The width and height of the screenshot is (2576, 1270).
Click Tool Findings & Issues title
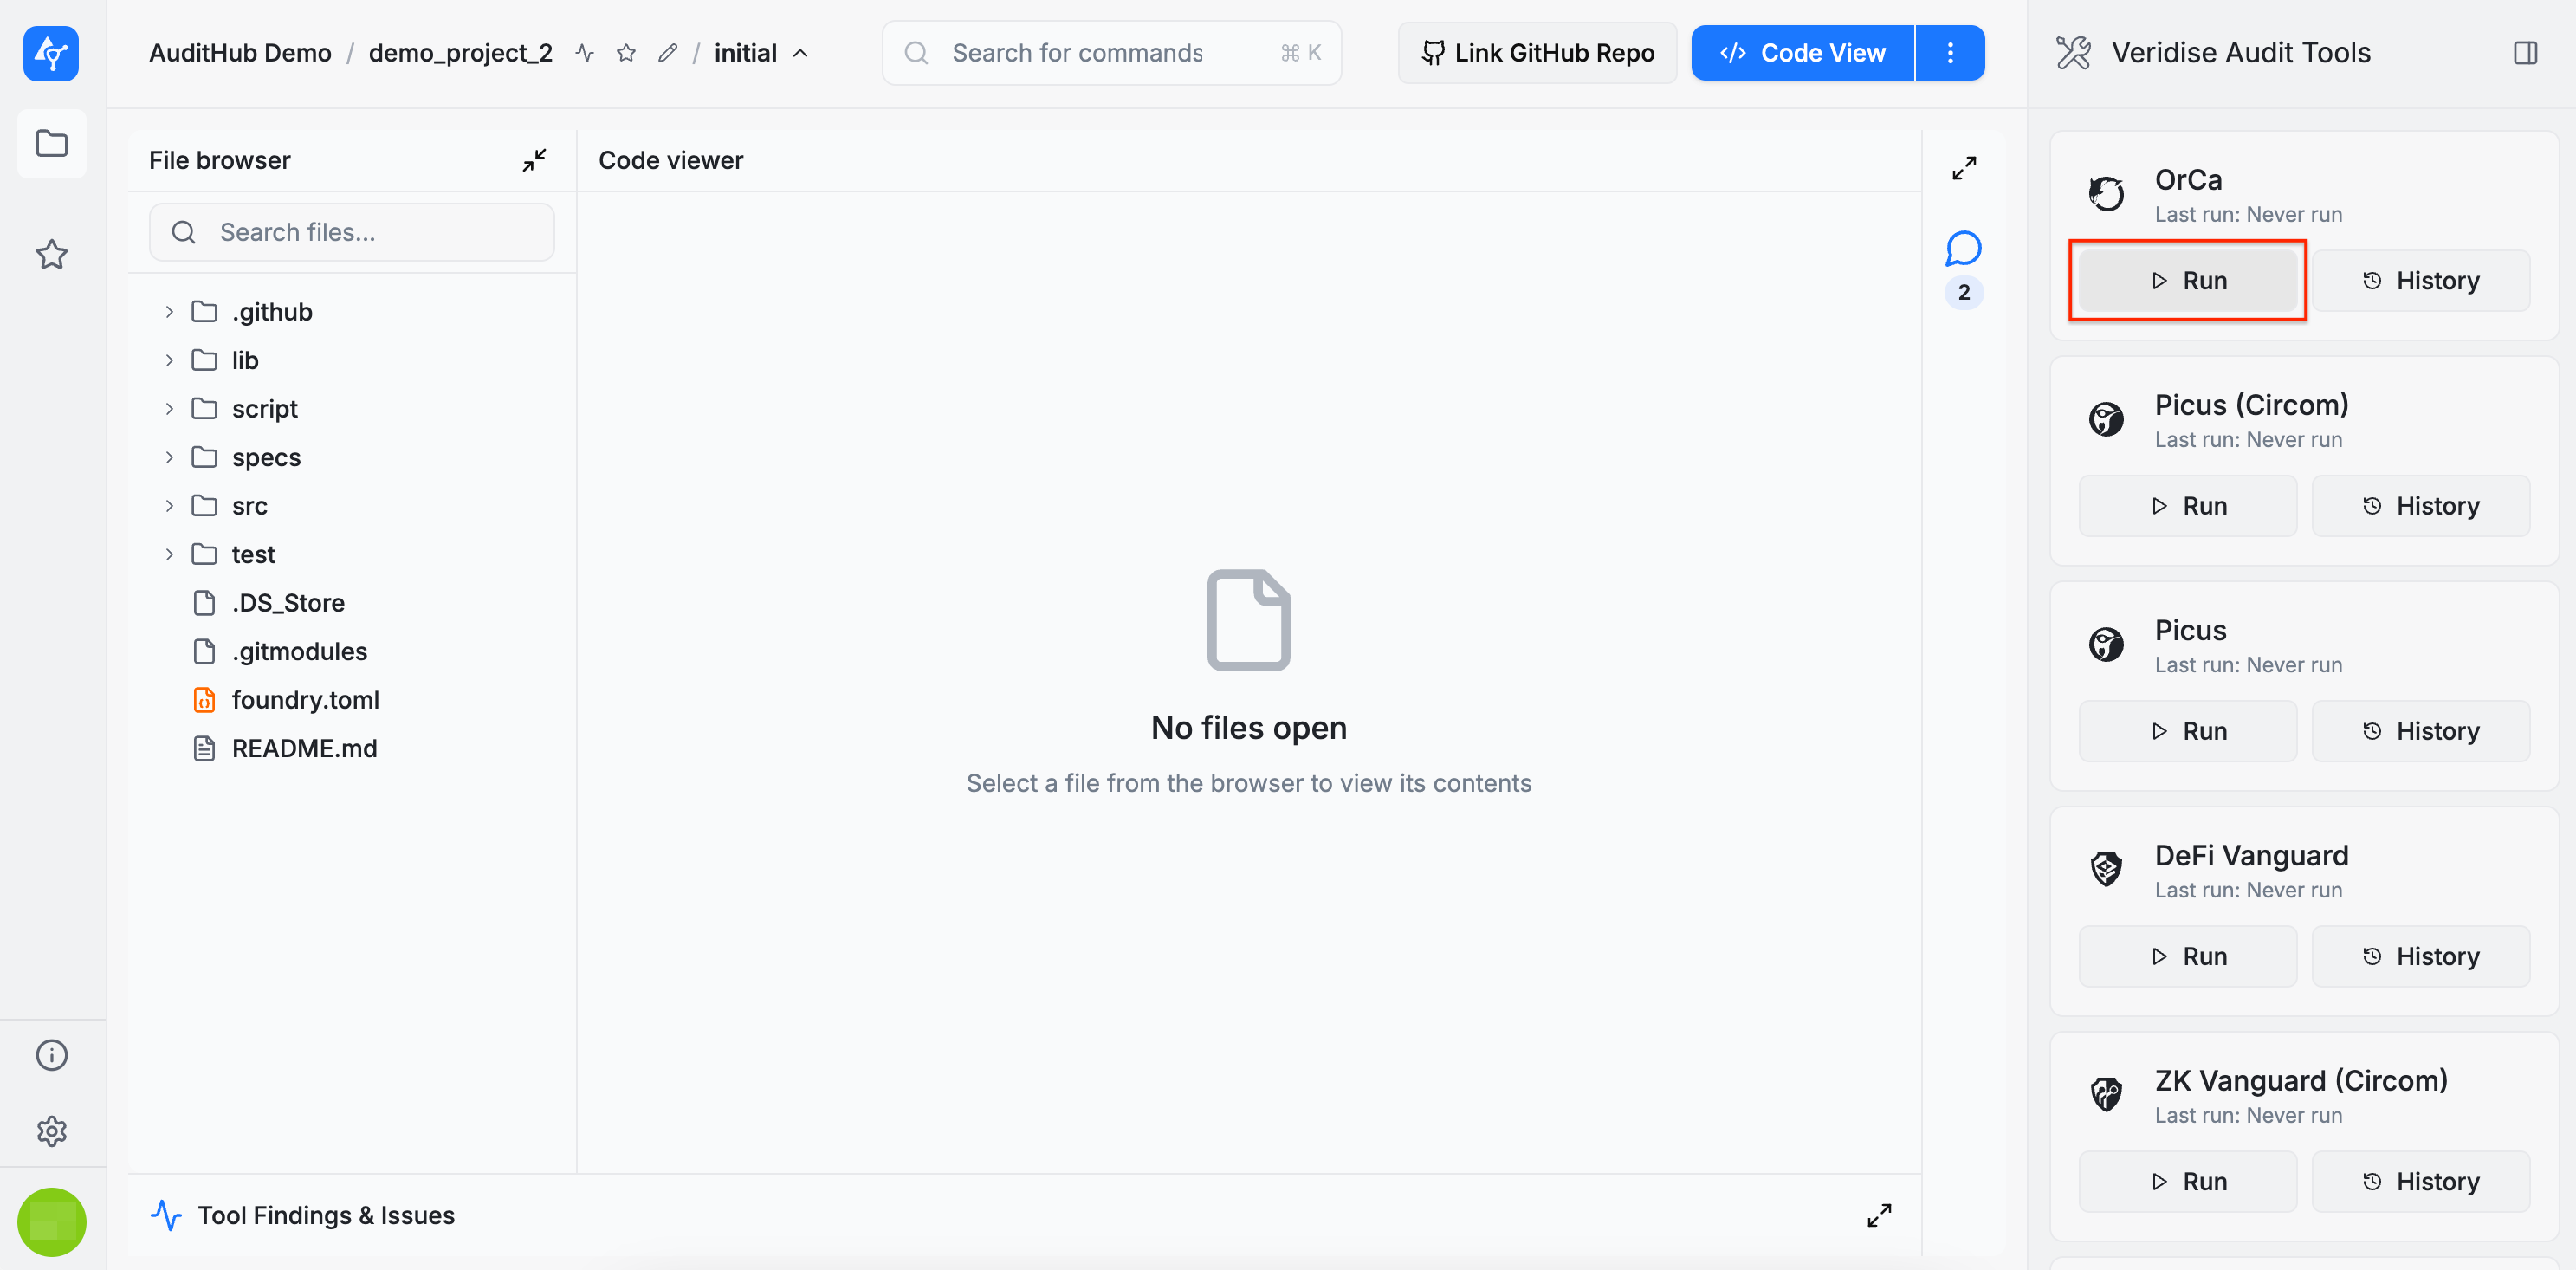[326, 1215]
